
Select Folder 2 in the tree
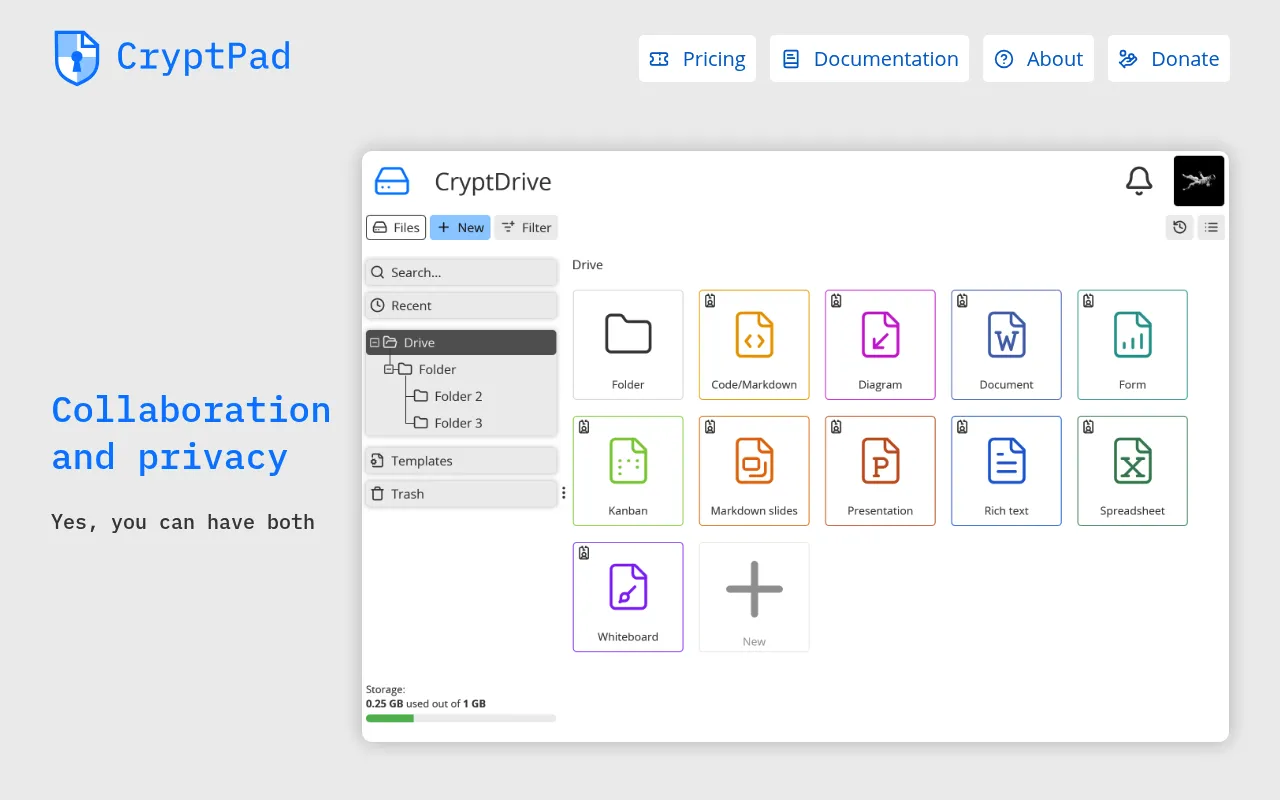click(x=448, y=396)
